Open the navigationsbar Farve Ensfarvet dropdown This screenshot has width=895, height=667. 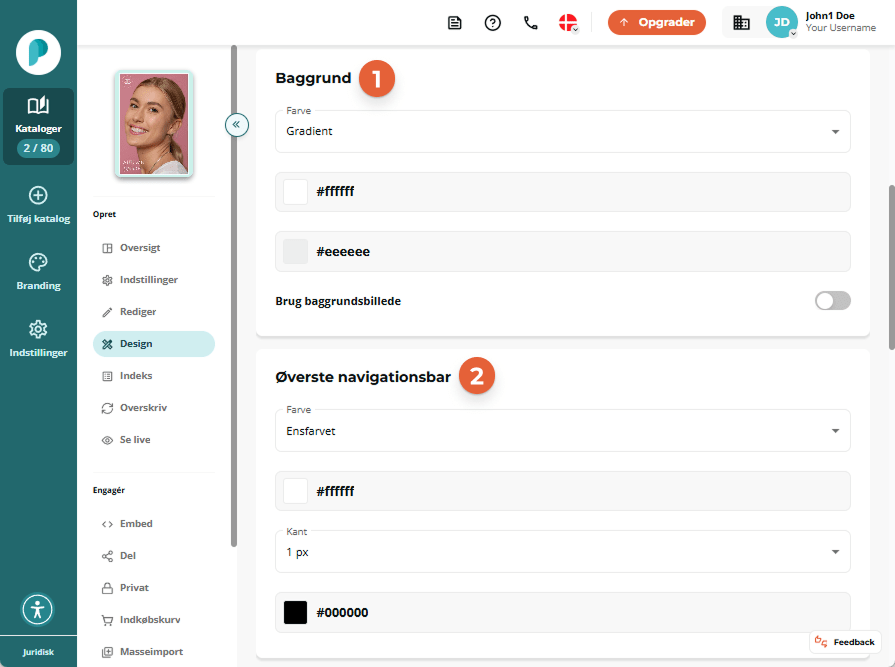click(563, 431)
